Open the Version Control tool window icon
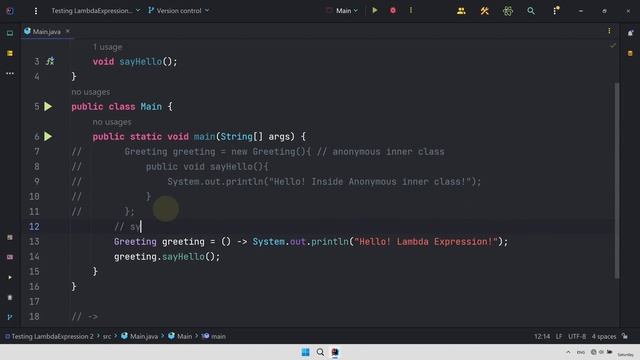 point(10,317)
